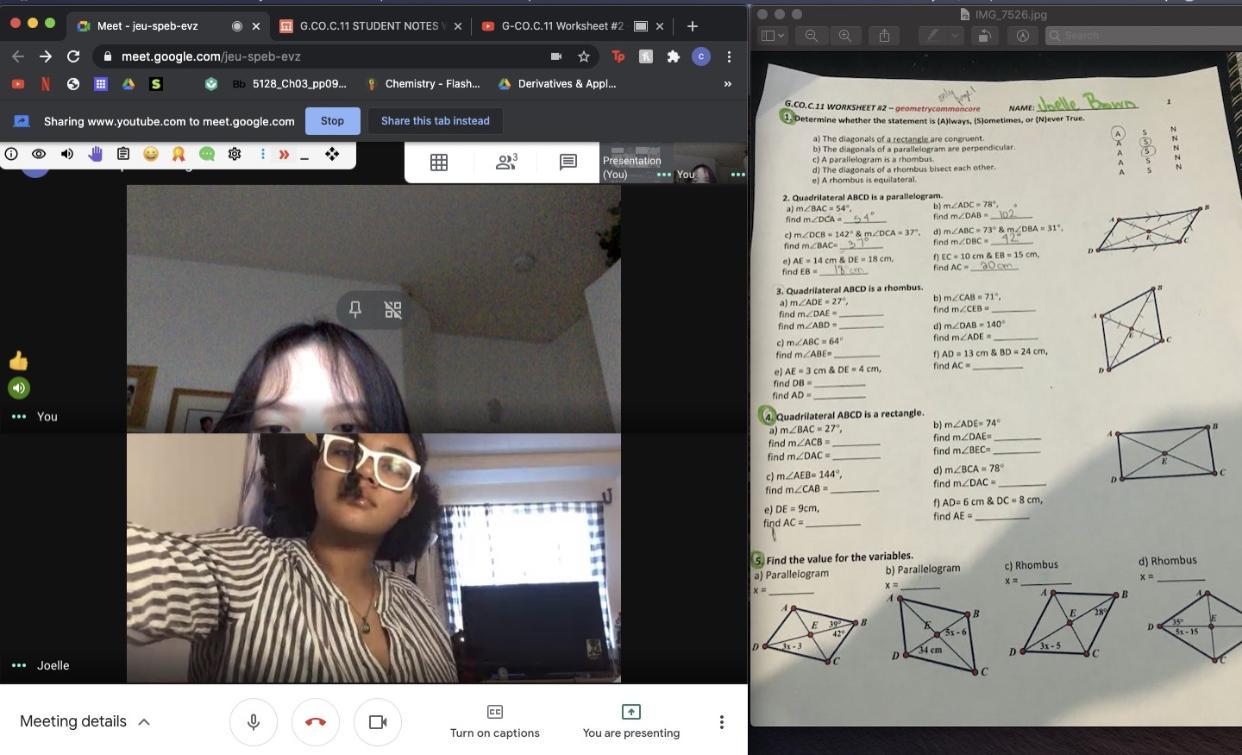The width and height of the screenshot is (1242, 755).
Task: Click Share this tab instead
Action: pos(435,121)
